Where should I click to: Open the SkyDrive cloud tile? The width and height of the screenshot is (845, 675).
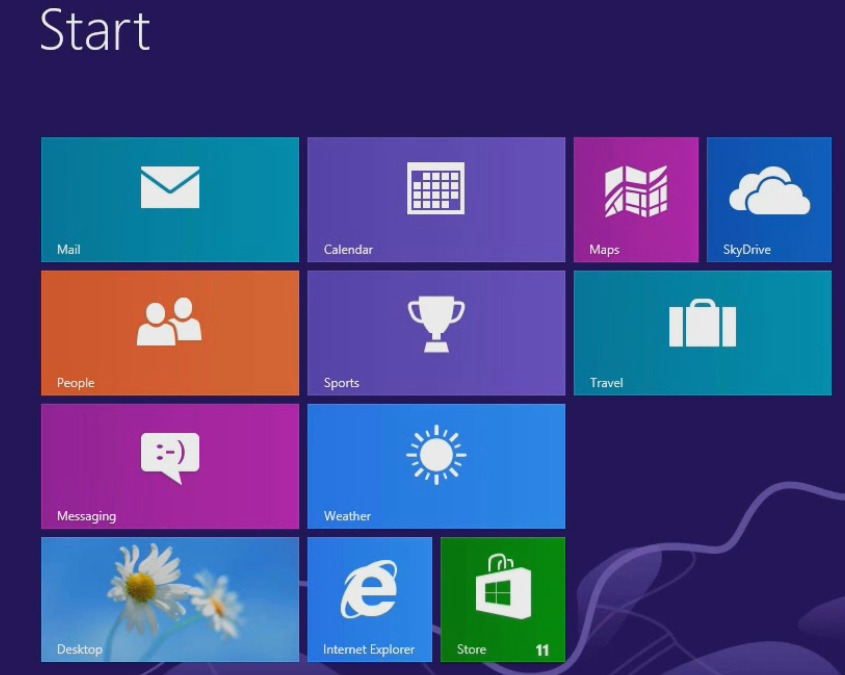[x=769, y=199]
